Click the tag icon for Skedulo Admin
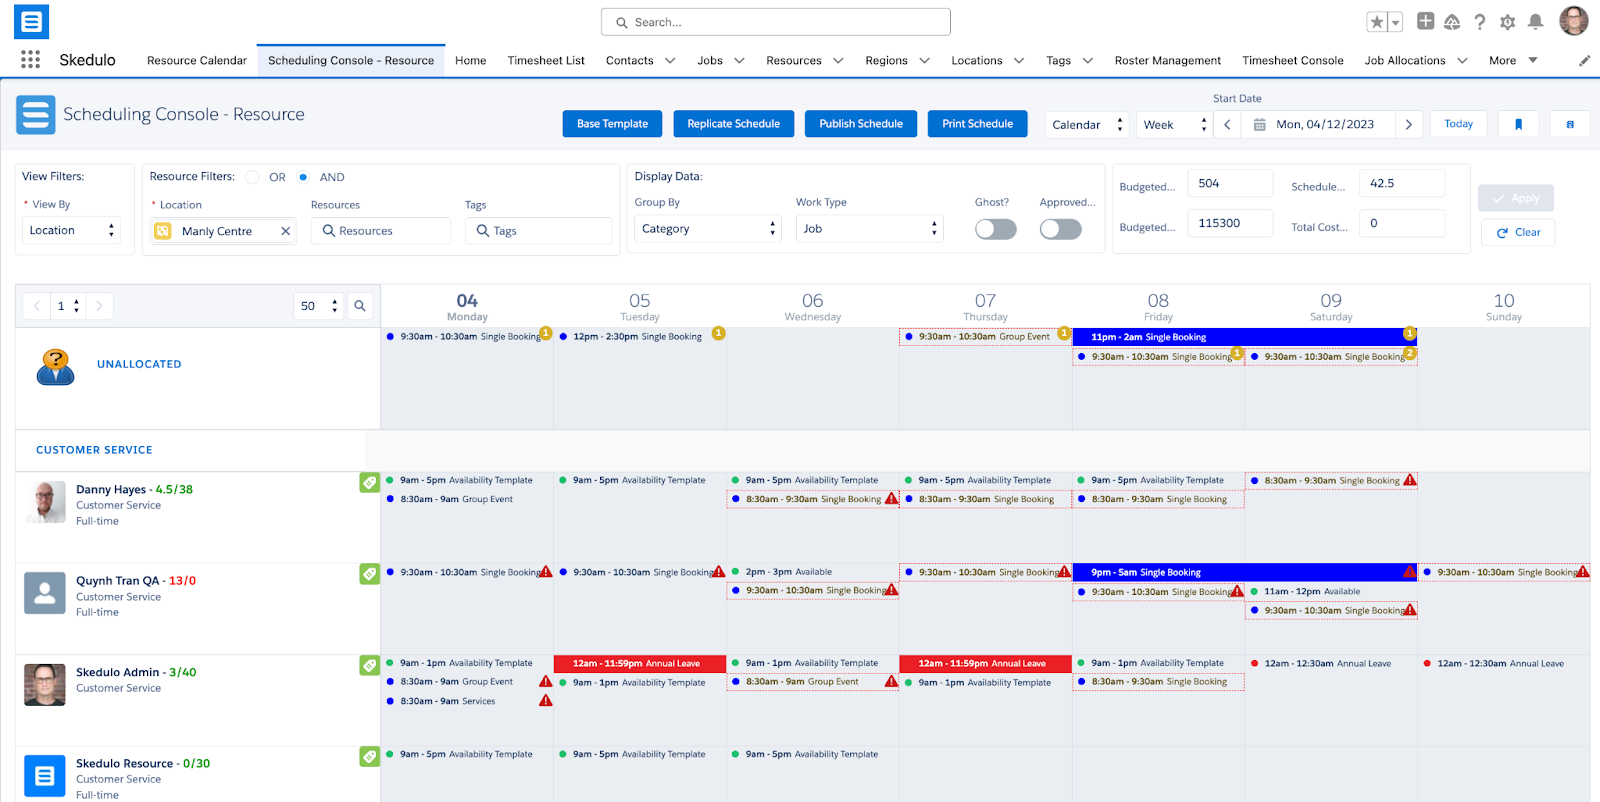The image size is (1600, 802). 369,665
